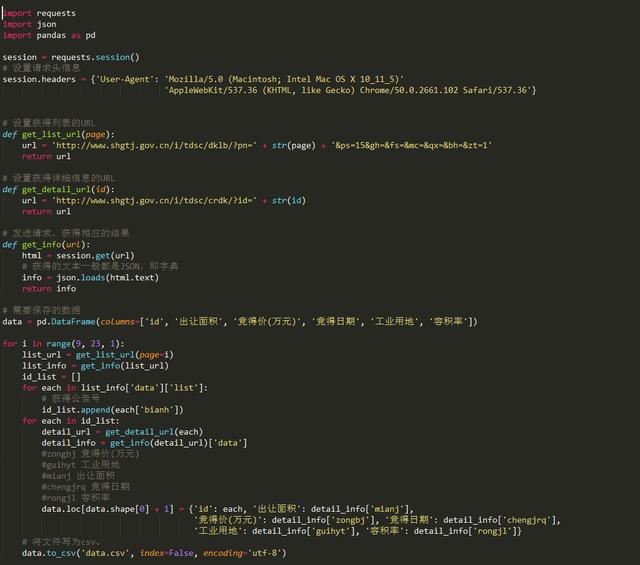The width and height of the screenshot is (640, 565).
Task: Click 'detail_url = get_detail_url(each)' line
Action: [x=122, y=432]
